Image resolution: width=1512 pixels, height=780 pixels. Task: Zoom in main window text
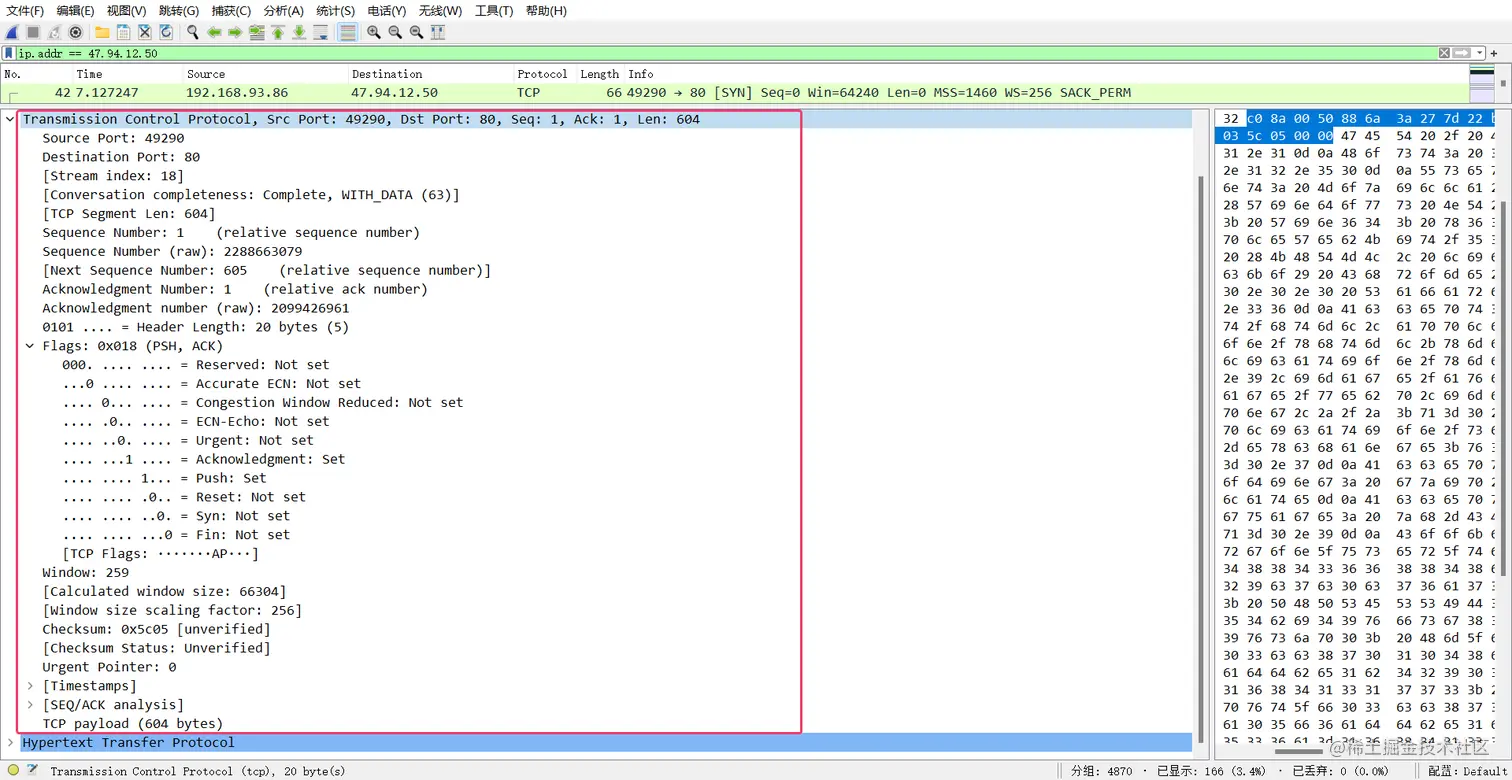pyautogui.click(x=373, y=32)
